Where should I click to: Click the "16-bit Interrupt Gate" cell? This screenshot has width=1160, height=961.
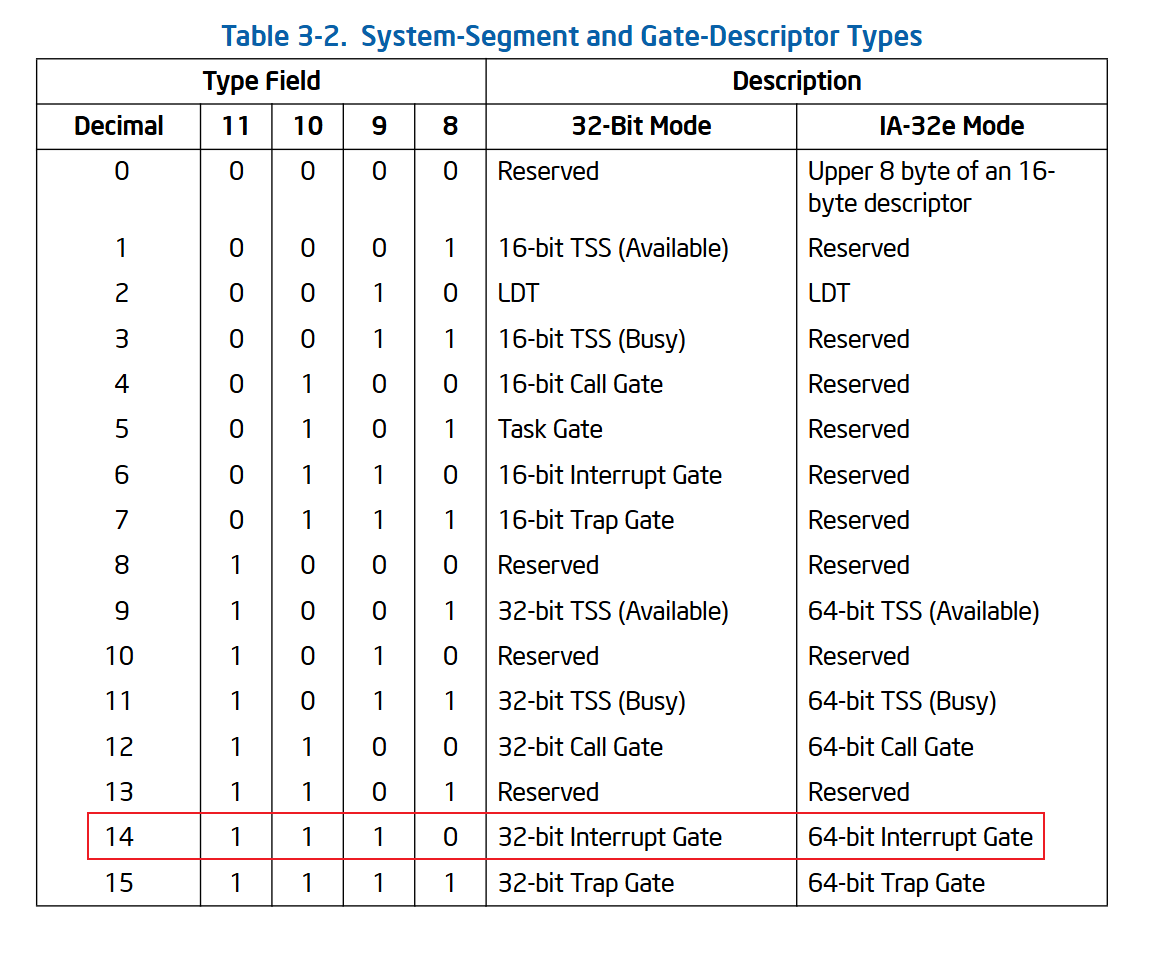coord(609,475)
